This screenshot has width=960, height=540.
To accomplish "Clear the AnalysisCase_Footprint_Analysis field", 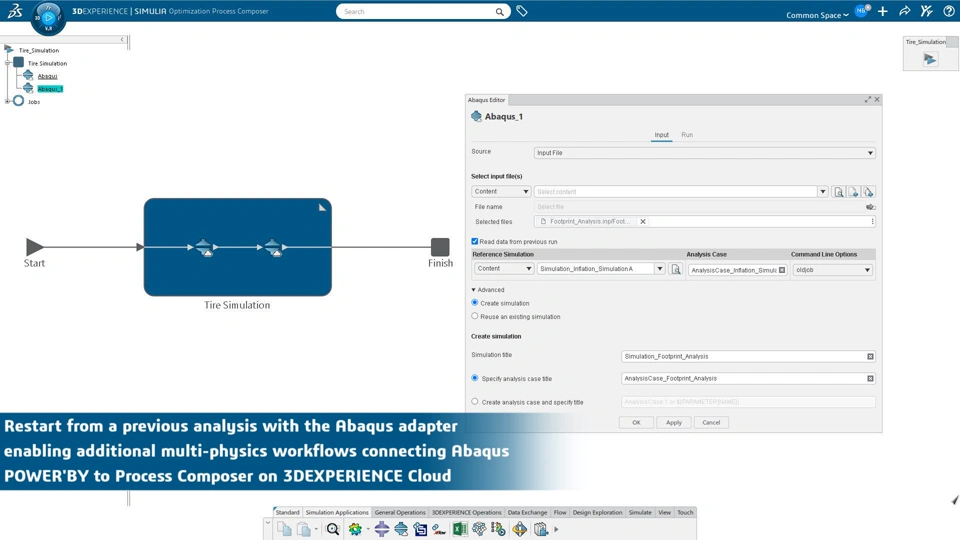I will 870,378.
